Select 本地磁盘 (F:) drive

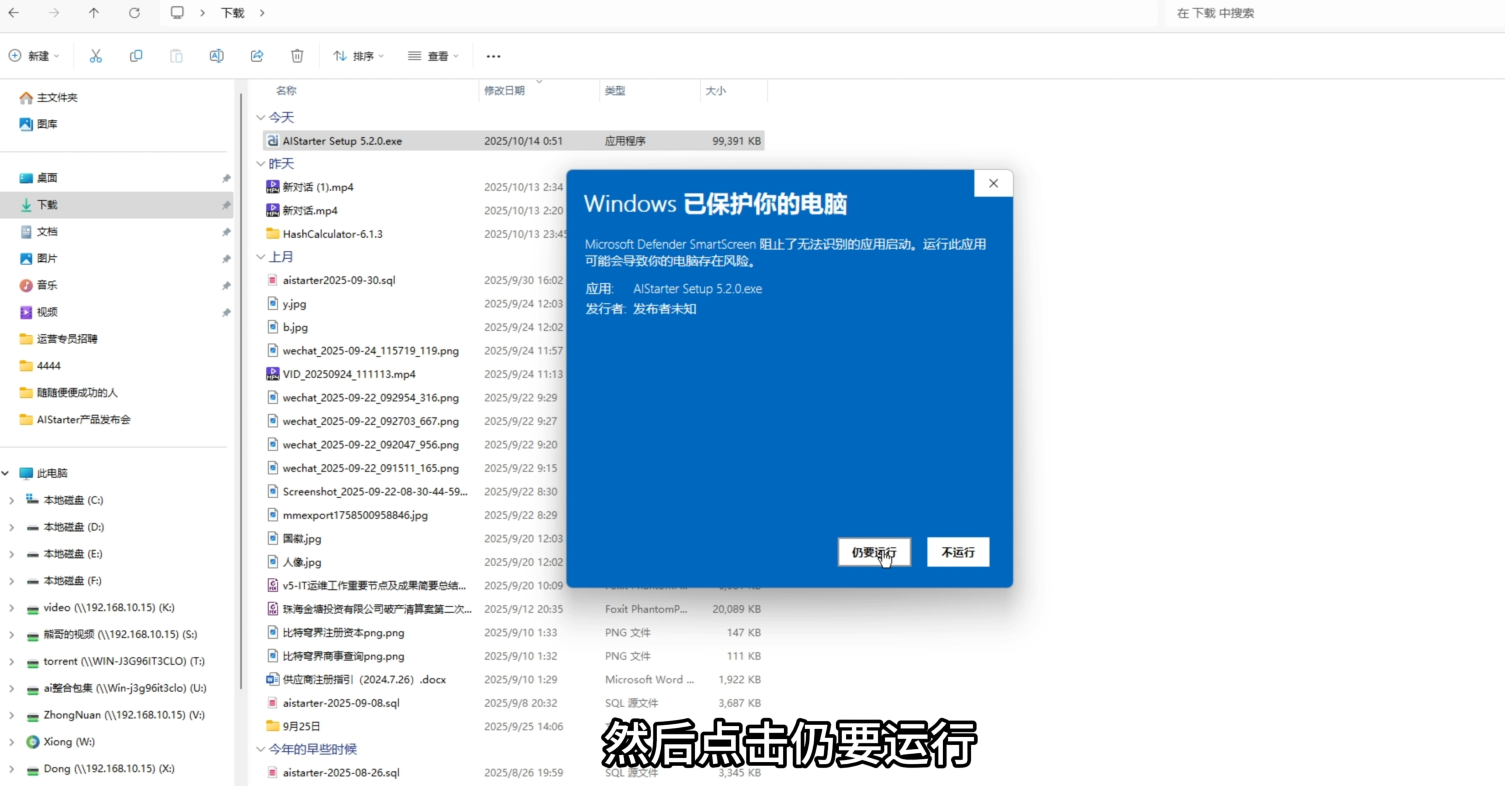[x=73, y=581]
